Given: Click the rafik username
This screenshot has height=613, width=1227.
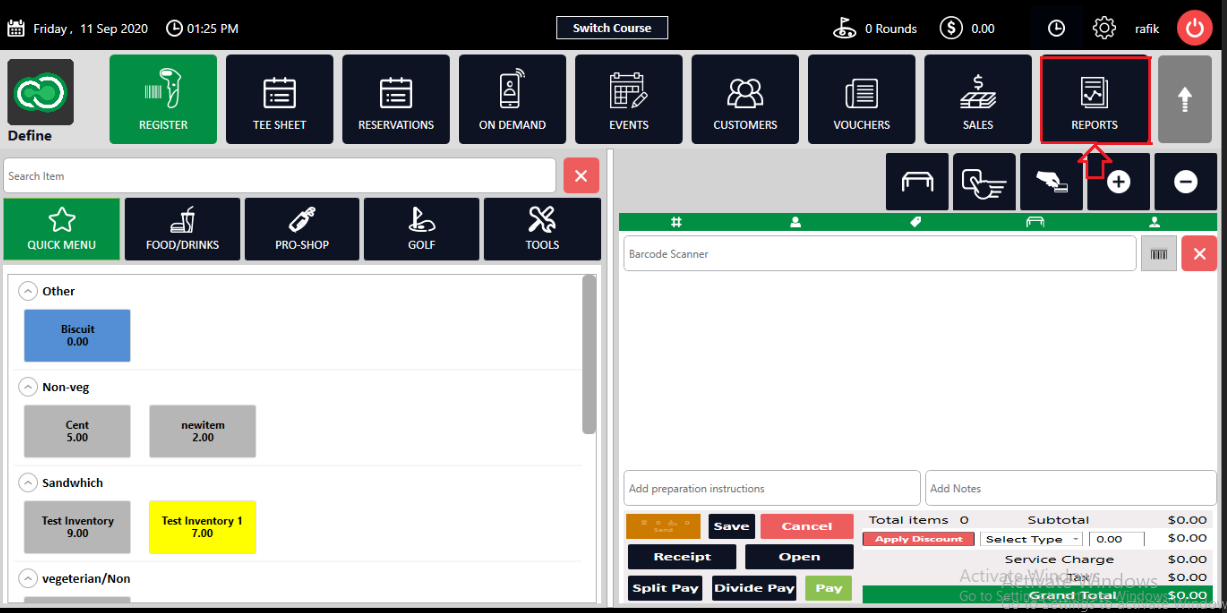Looking at the screenshot, I should pyautogui.click(x=1147, y=28).
